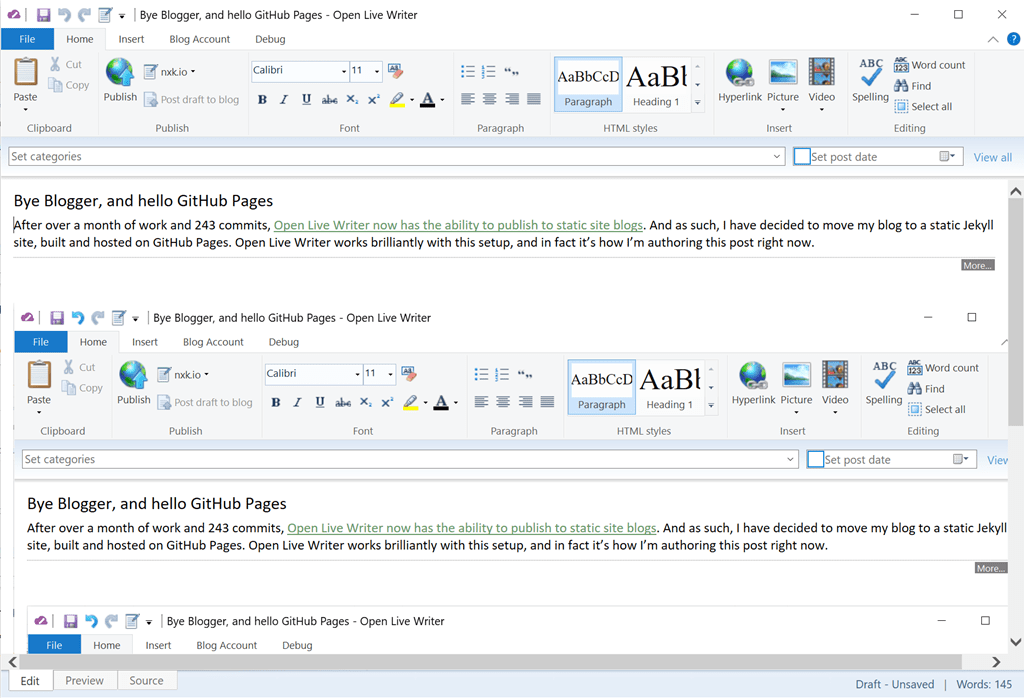The height and width of the screenshot is (698, 1024).
Task: Open the Open Live Writer static site link in the first paragraph
Action: pos(458,225)
